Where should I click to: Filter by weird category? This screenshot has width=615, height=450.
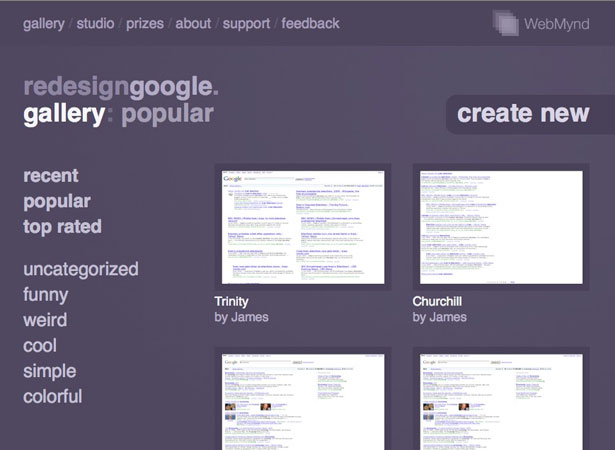point(45,320)
